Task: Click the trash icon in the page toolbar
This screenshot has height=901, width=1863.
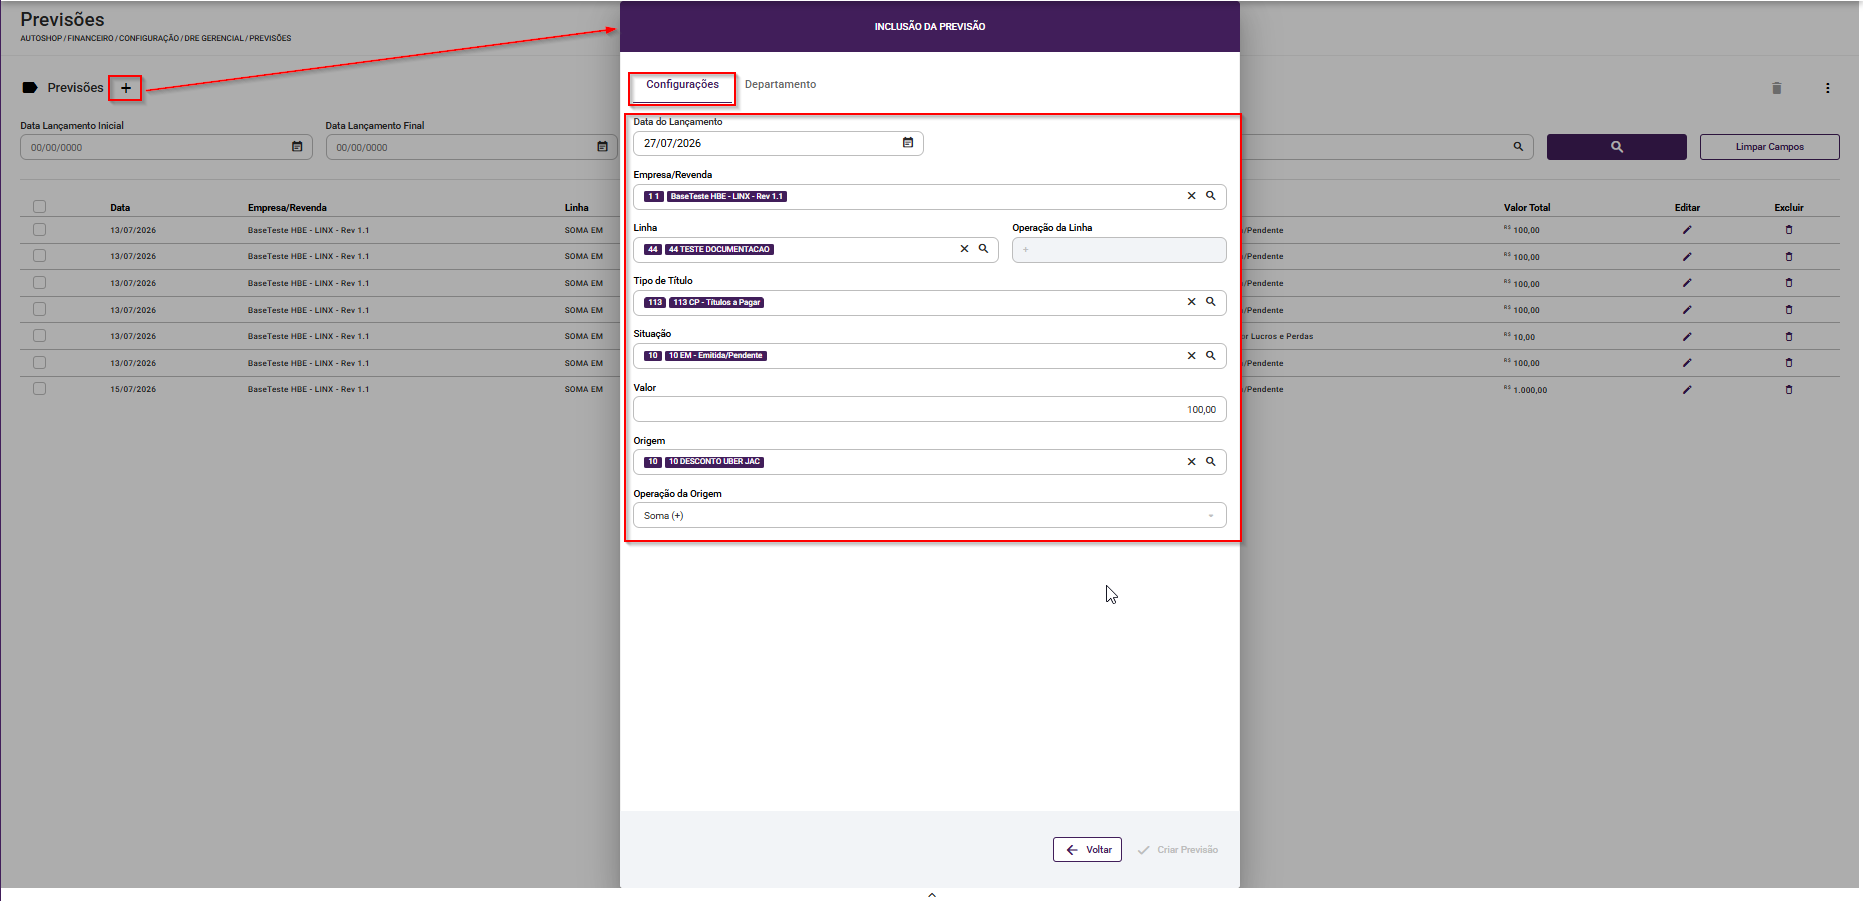Action: (1777, 88)
